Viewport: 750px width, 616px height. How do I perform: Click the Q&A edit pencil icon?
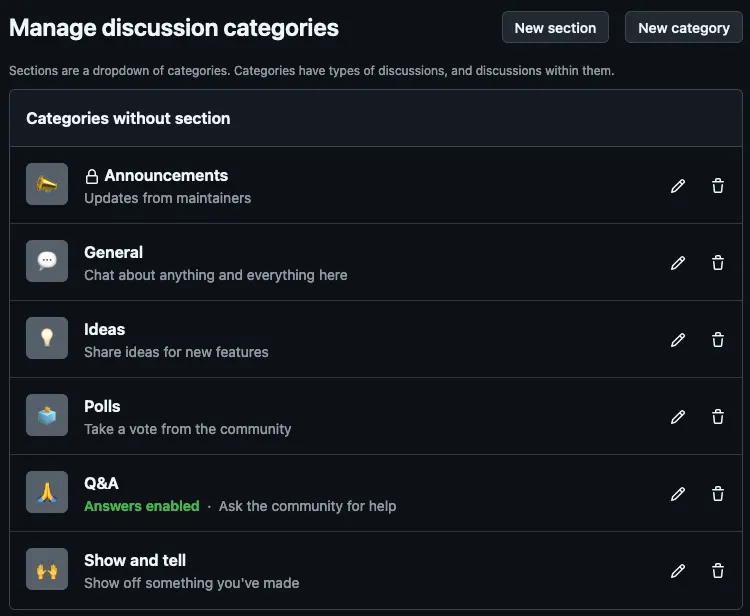click(678, 494)
